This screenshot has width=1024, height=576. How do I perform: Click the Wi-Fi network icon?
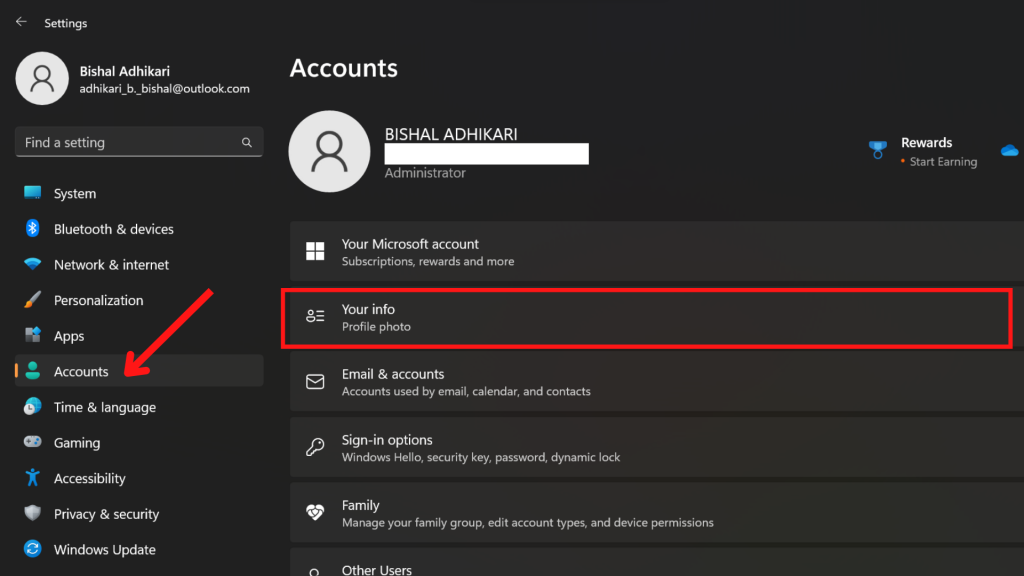click(32, 264)
